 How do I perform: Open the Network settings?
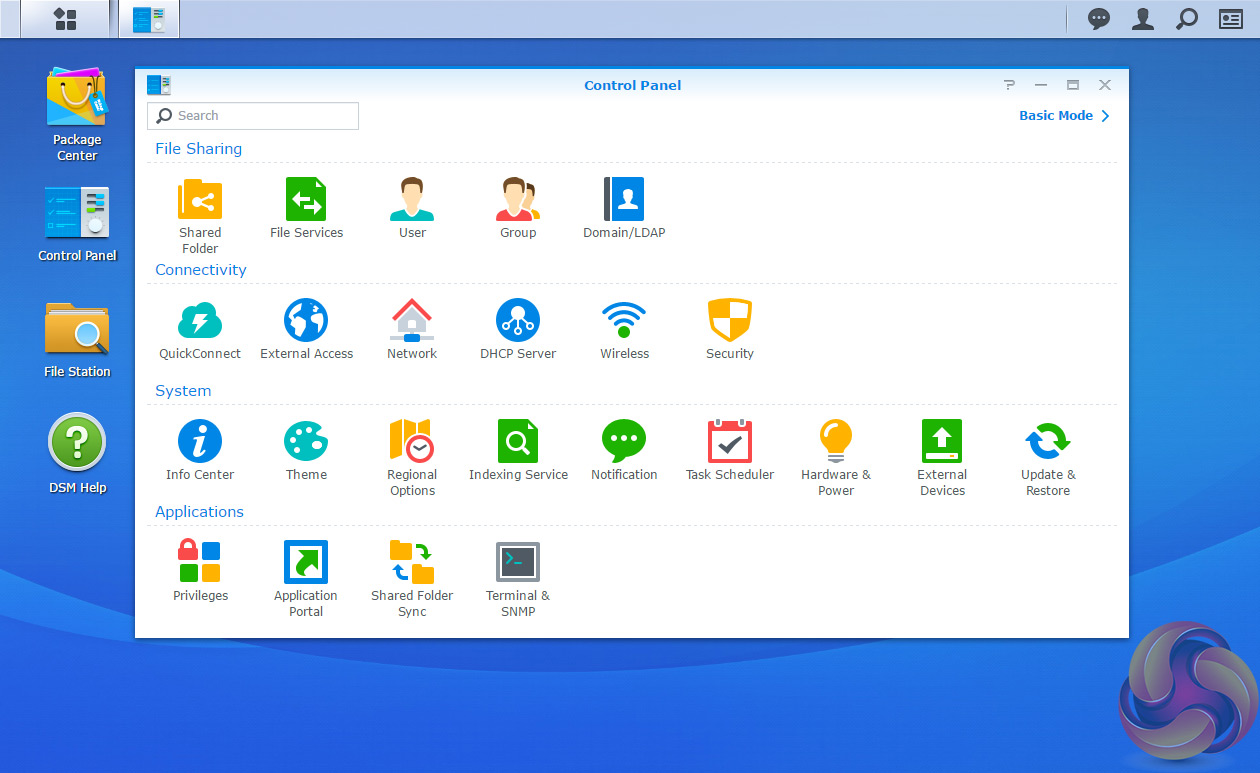(x=412, y=329)
